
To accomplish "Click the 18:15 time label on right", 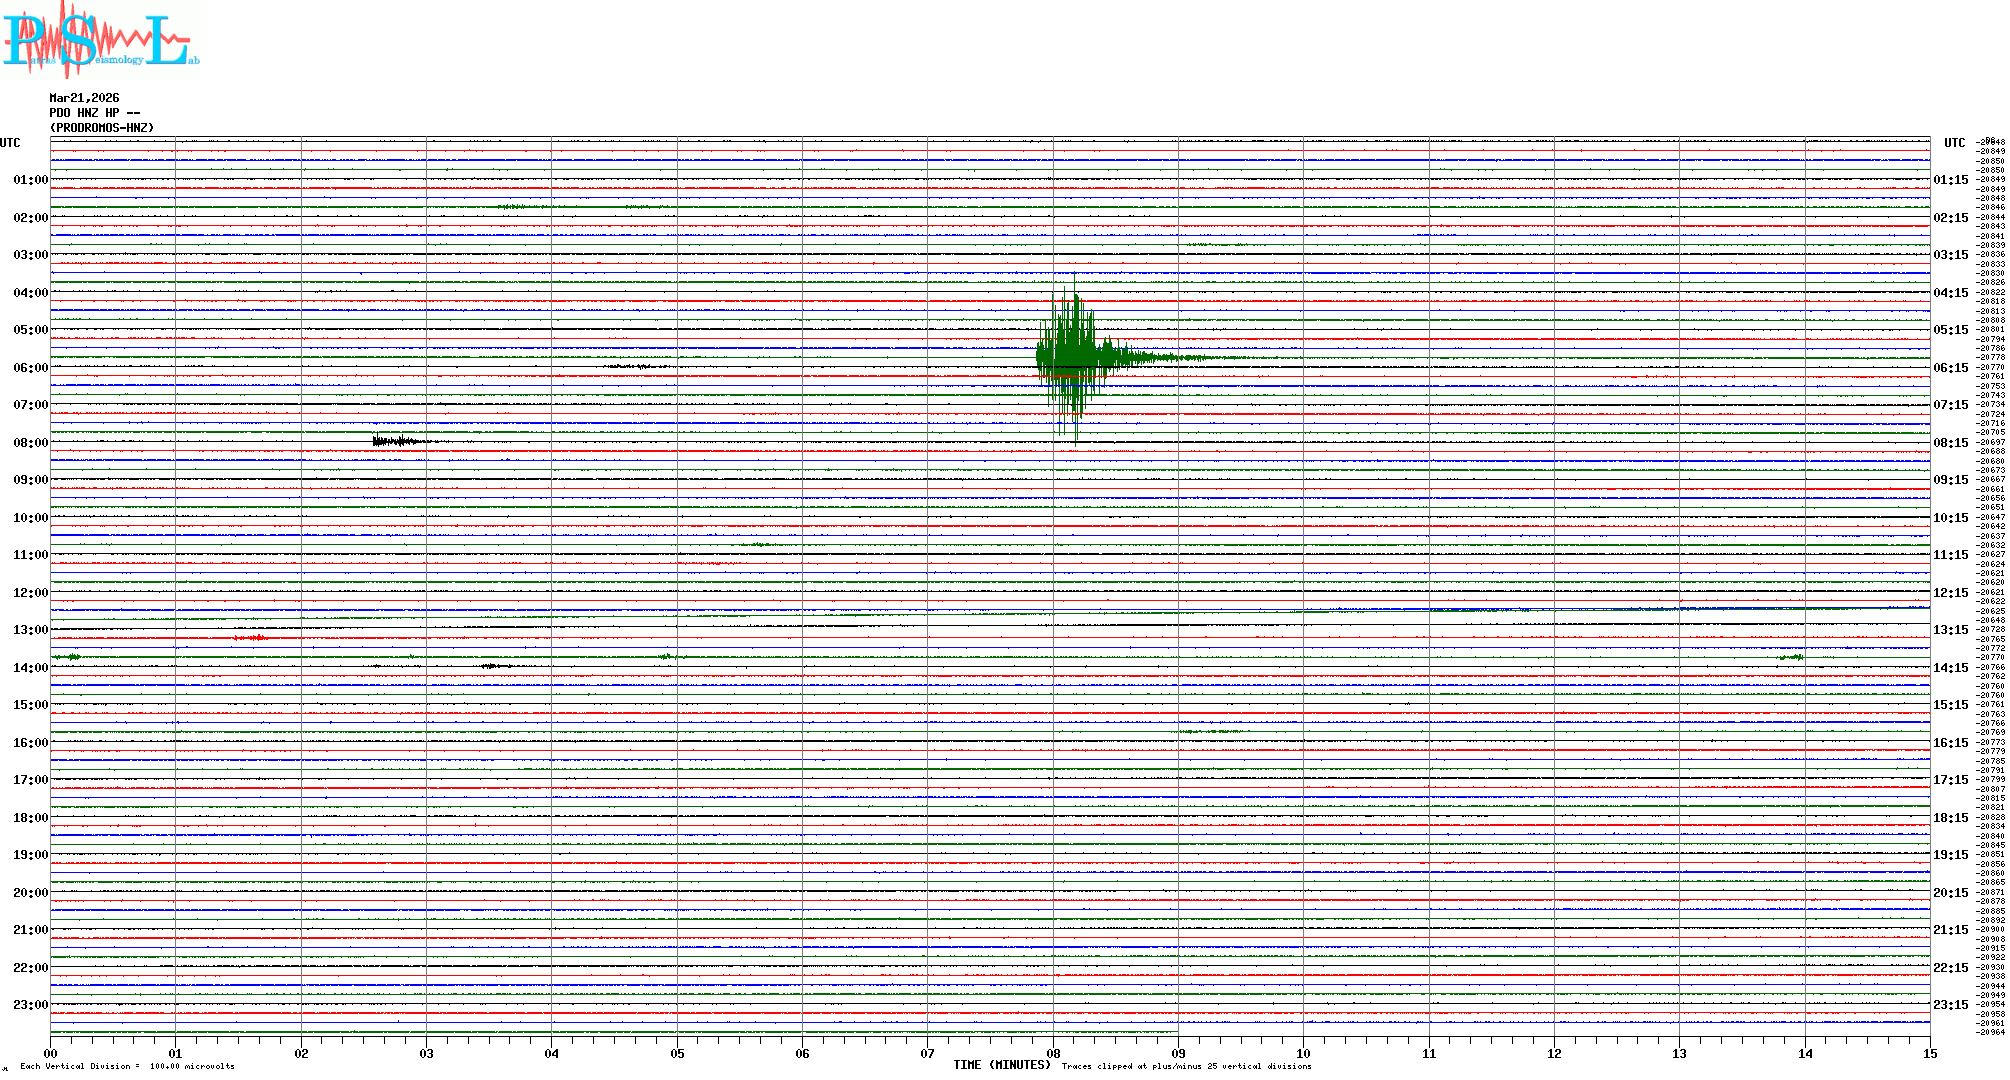I will point(1950,818).
